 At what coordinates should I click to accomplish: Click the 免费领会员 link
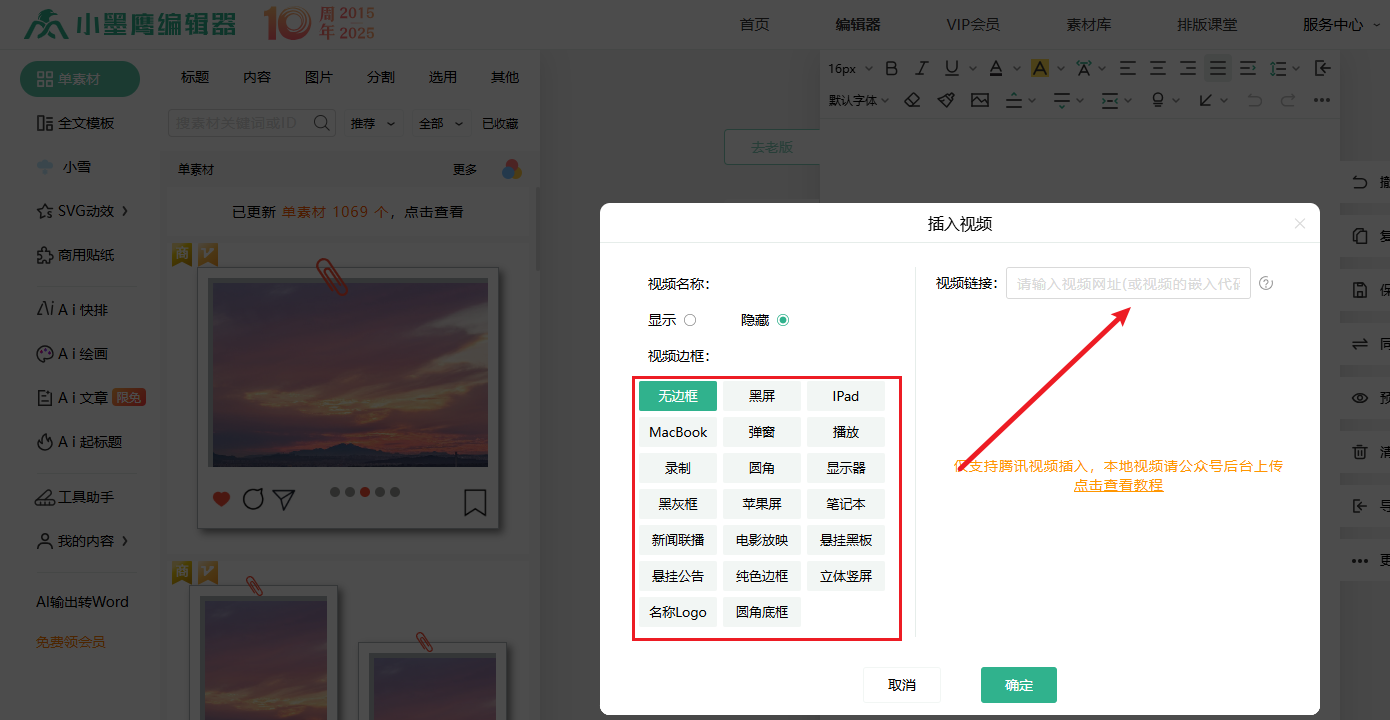tap(70, 642)
